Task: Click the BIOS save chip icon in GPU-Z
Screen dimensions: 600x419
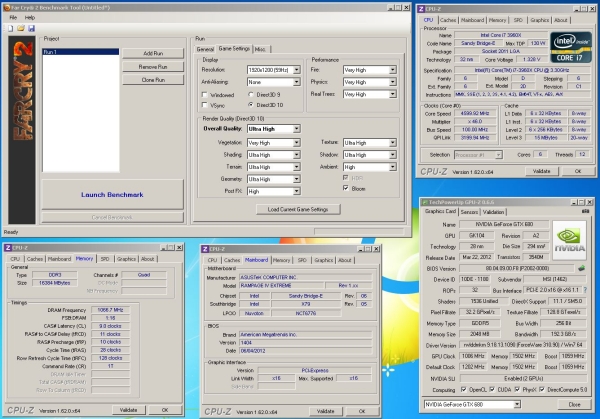Action: tap(582, 269)
